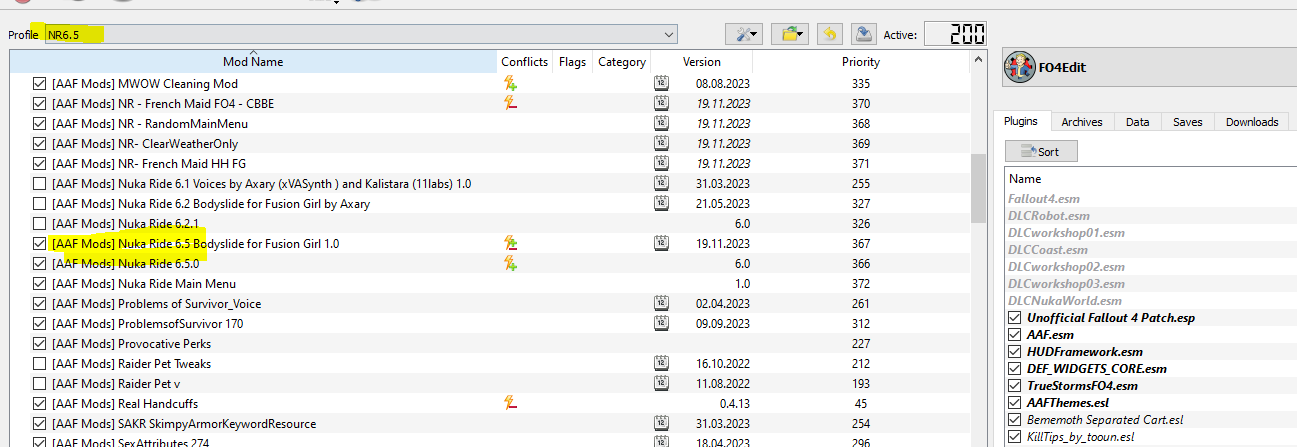Screen dimensions: 1297x447
Task: Toggle Unofficial Fallout 4 Patch.esp plugin
Action: [x=1015, y=318]
